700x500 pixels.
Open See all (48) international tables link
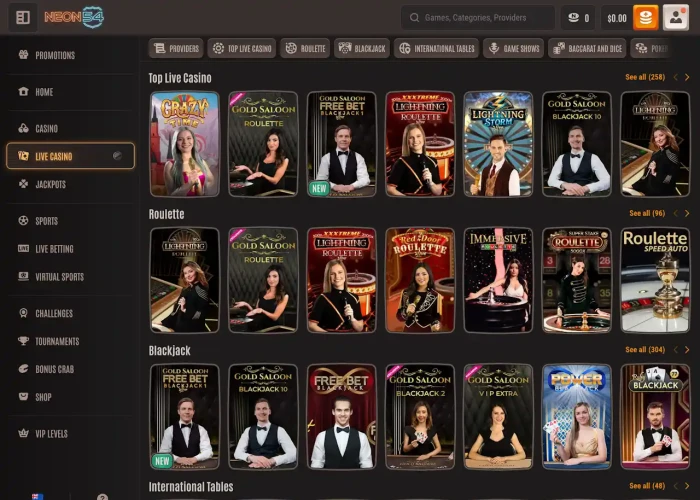coord(647,486)
